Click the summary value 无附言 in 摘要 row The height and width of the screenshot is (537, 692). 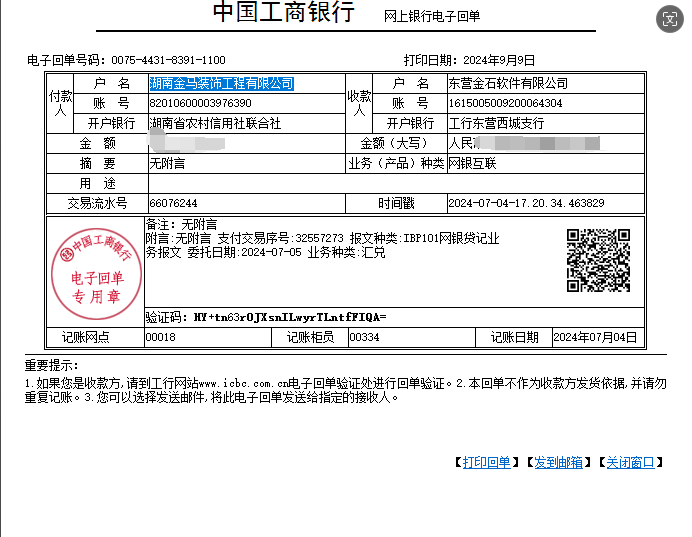(167, 164)
